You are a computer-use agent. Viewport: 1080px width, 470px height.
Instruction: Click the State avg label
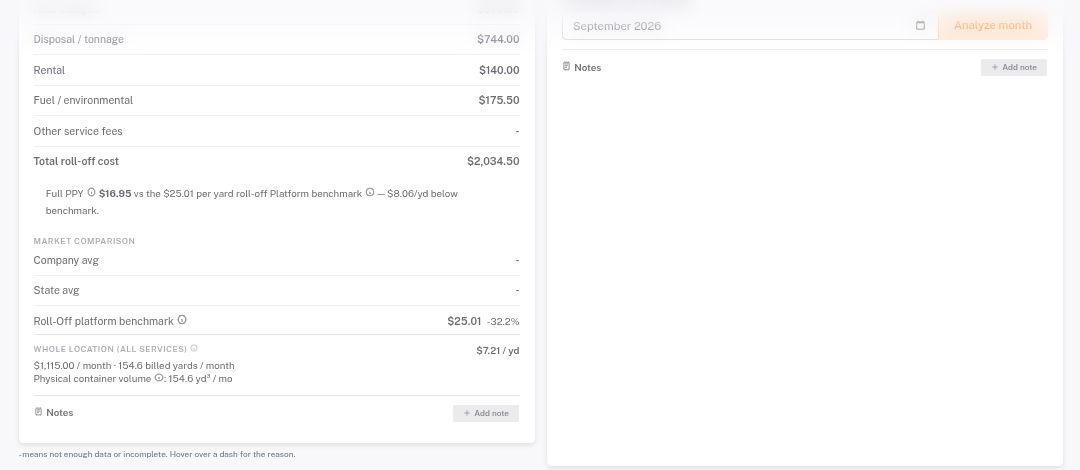click(56, 290)
